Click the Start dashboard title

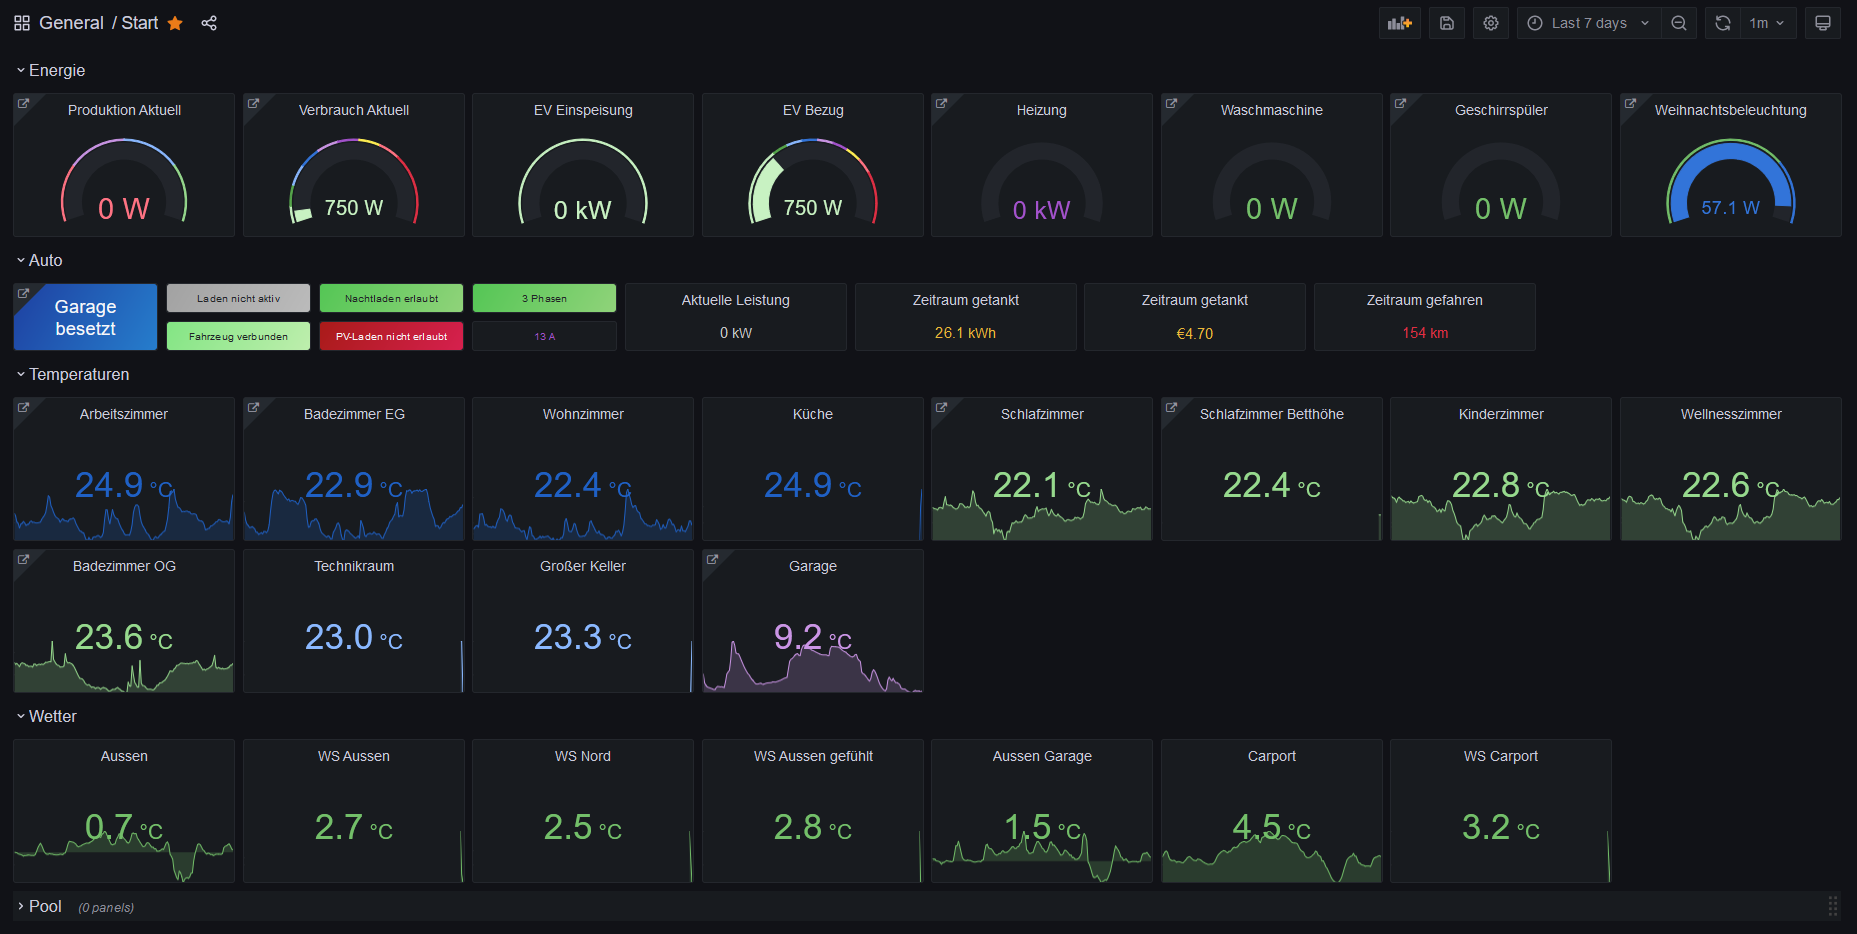[x=140, y=23]
